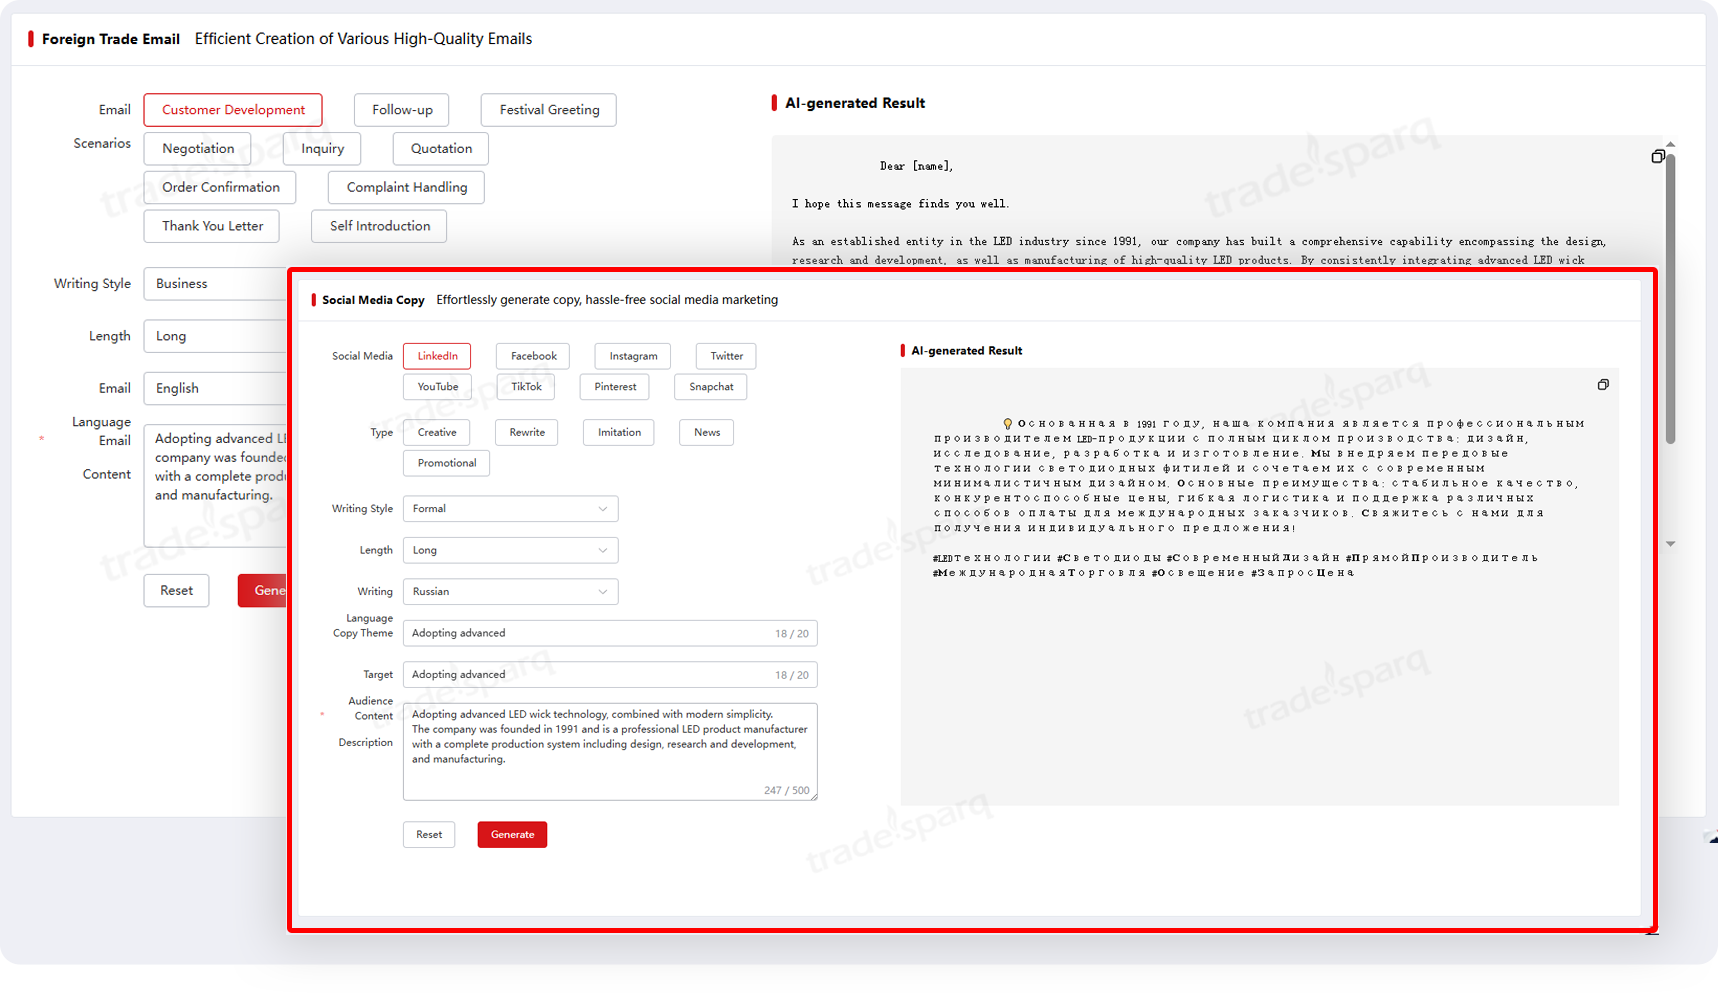
Task: Switch to Follow-up email scenario
Action: click(x=402, y=110)
